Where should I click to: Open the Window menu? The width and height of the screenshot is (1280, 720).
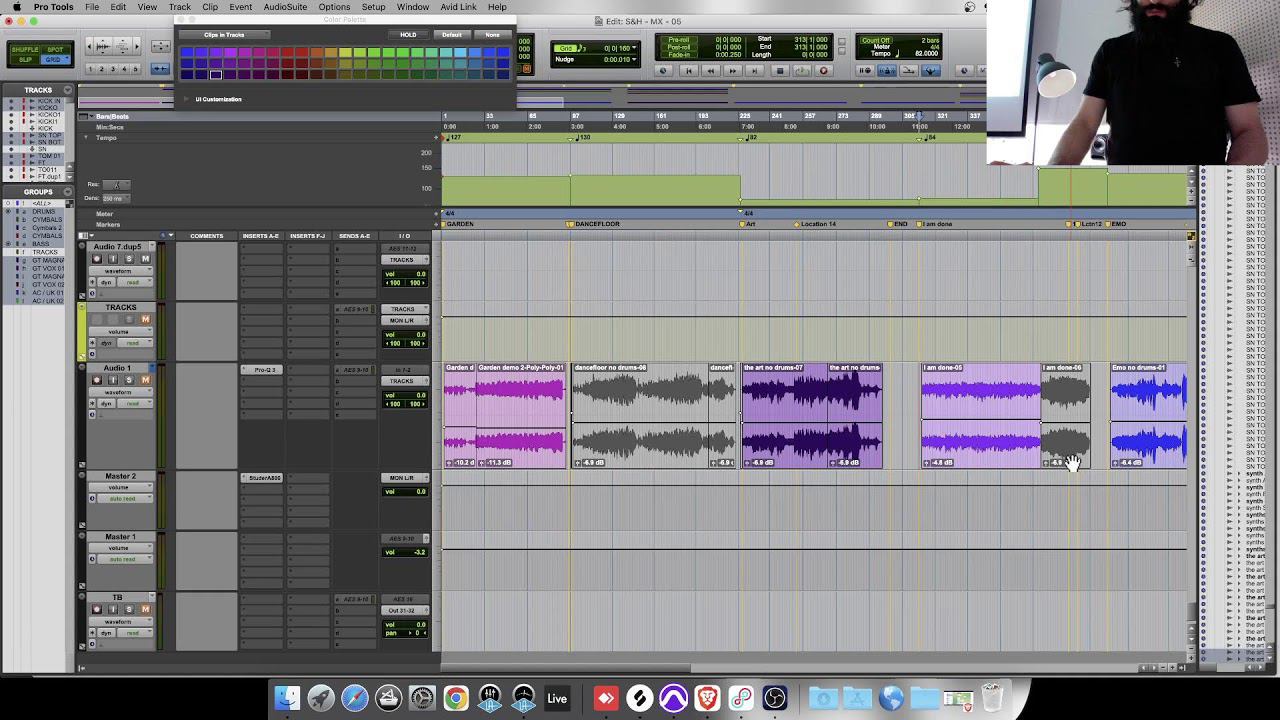click(413, 7)
